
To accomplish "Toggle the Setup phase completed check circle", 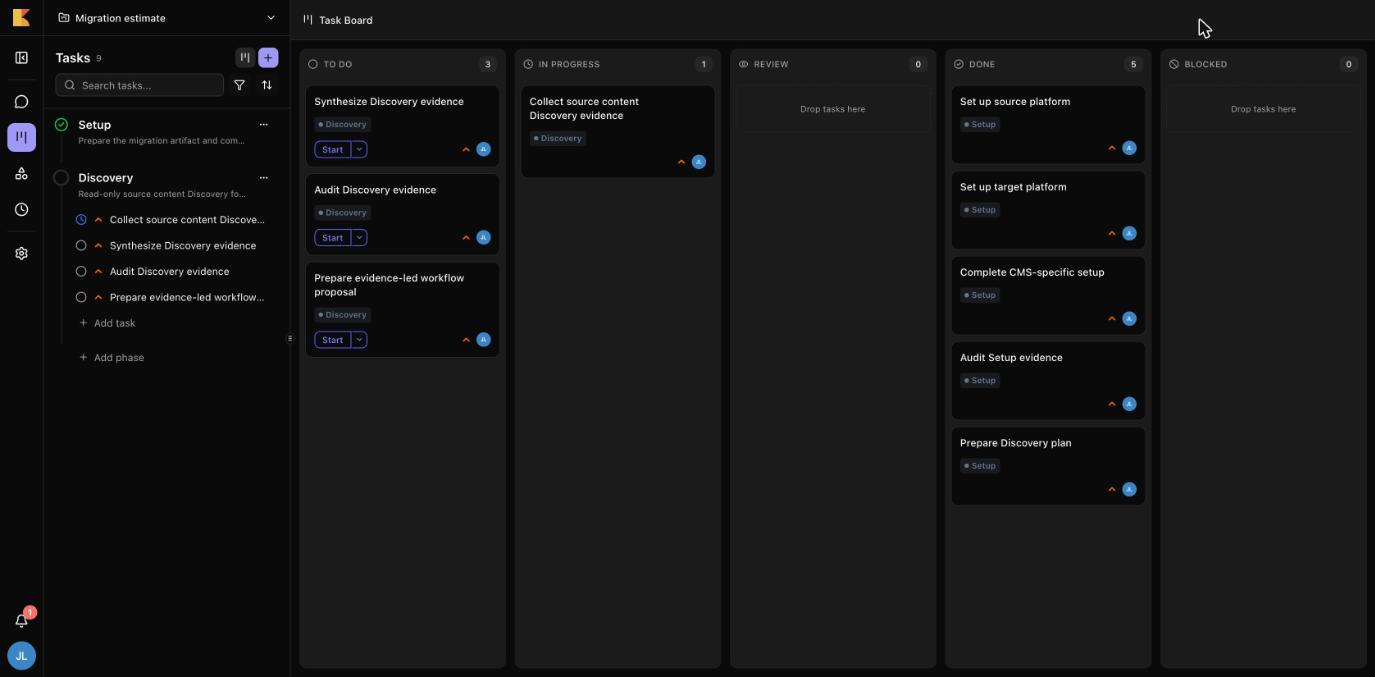I will coord(61,125).
